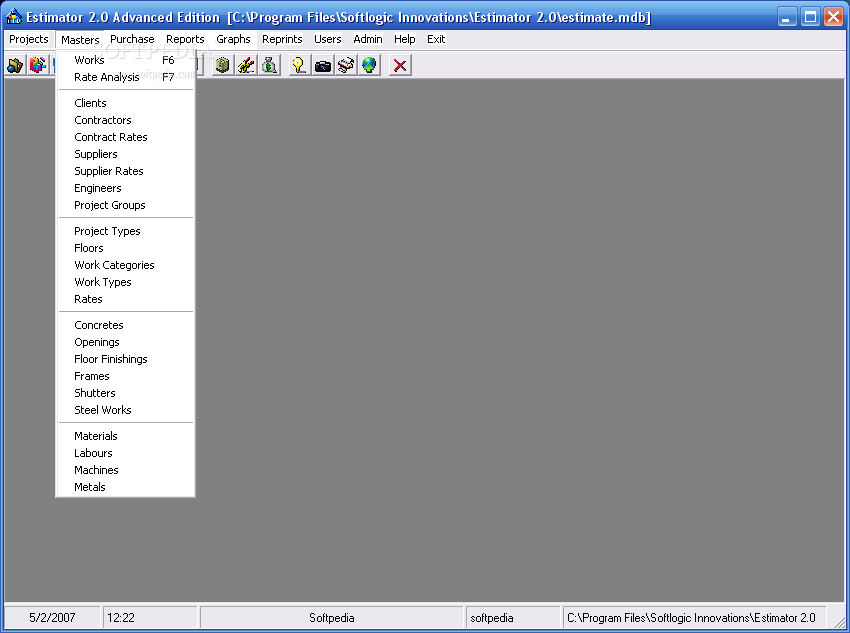Click the printer toolbar icon
Image resolution: width=850 pixels, height=633 pixels.
(x=346, y=65)
